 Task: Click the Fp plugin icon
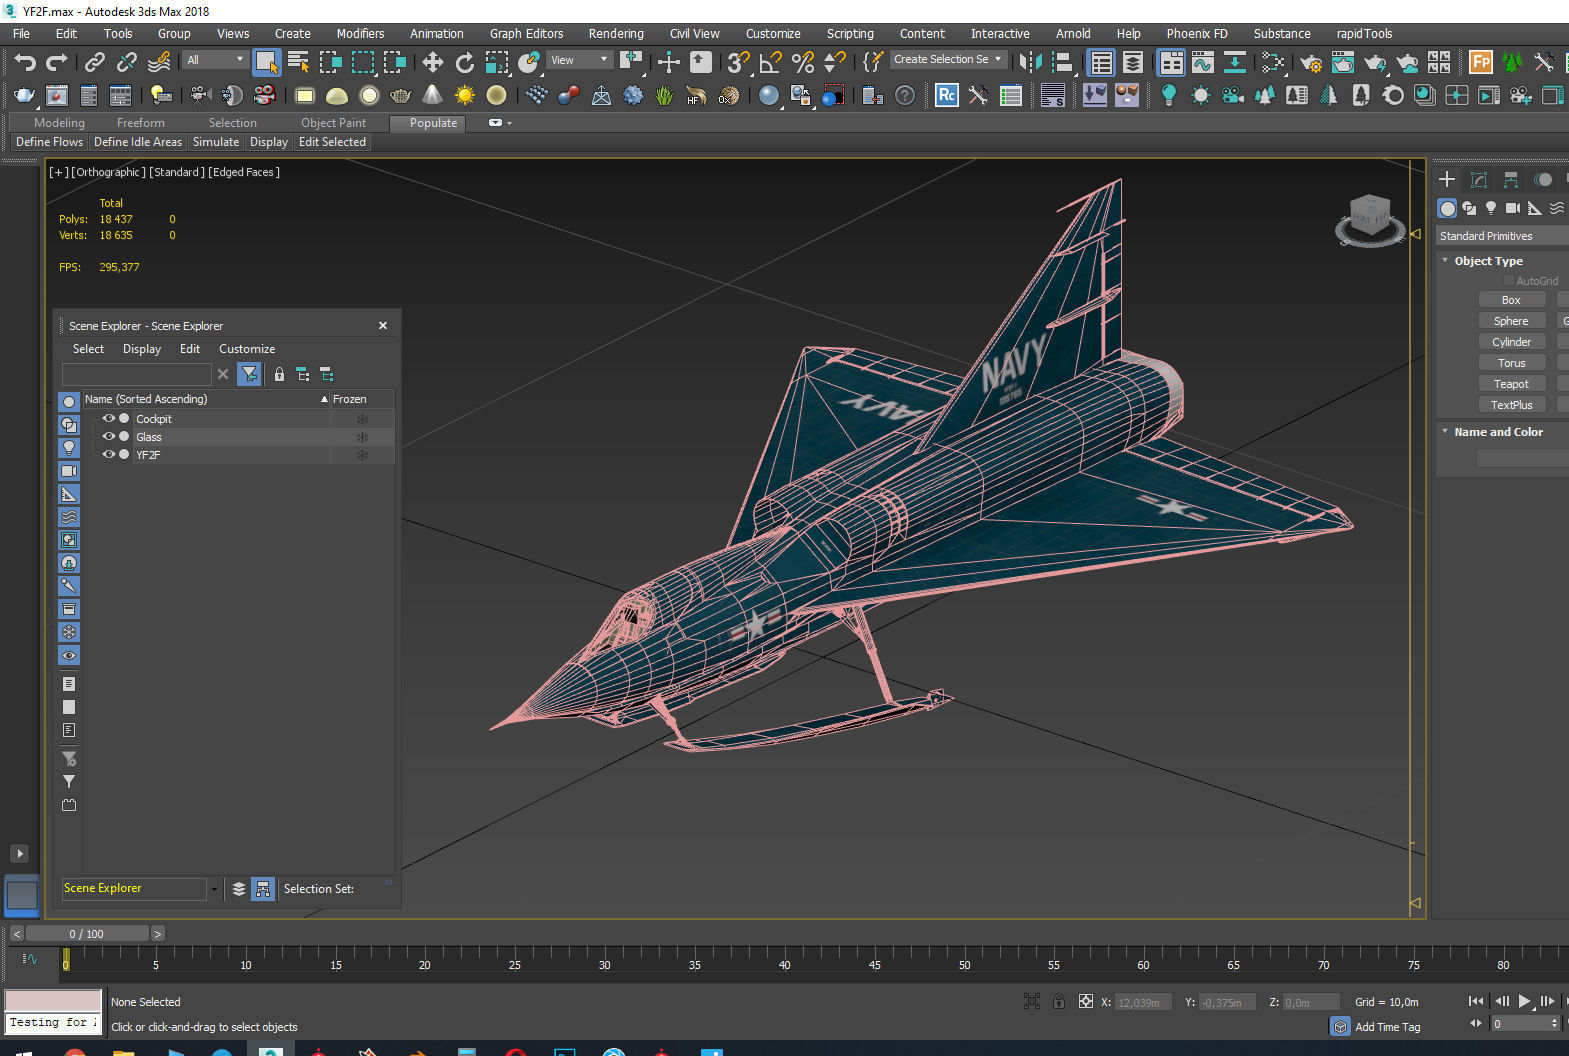(x=1481, y=62)
